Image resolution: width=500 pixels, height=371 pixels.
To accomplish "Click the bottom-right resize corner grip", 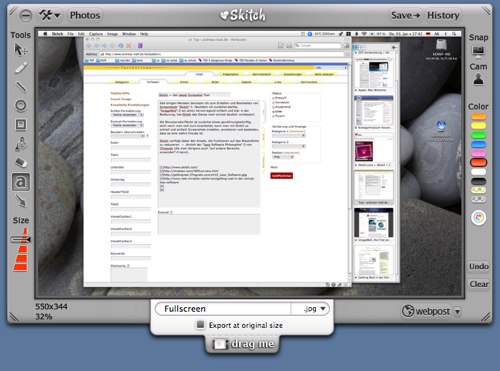I will (485, 316).
